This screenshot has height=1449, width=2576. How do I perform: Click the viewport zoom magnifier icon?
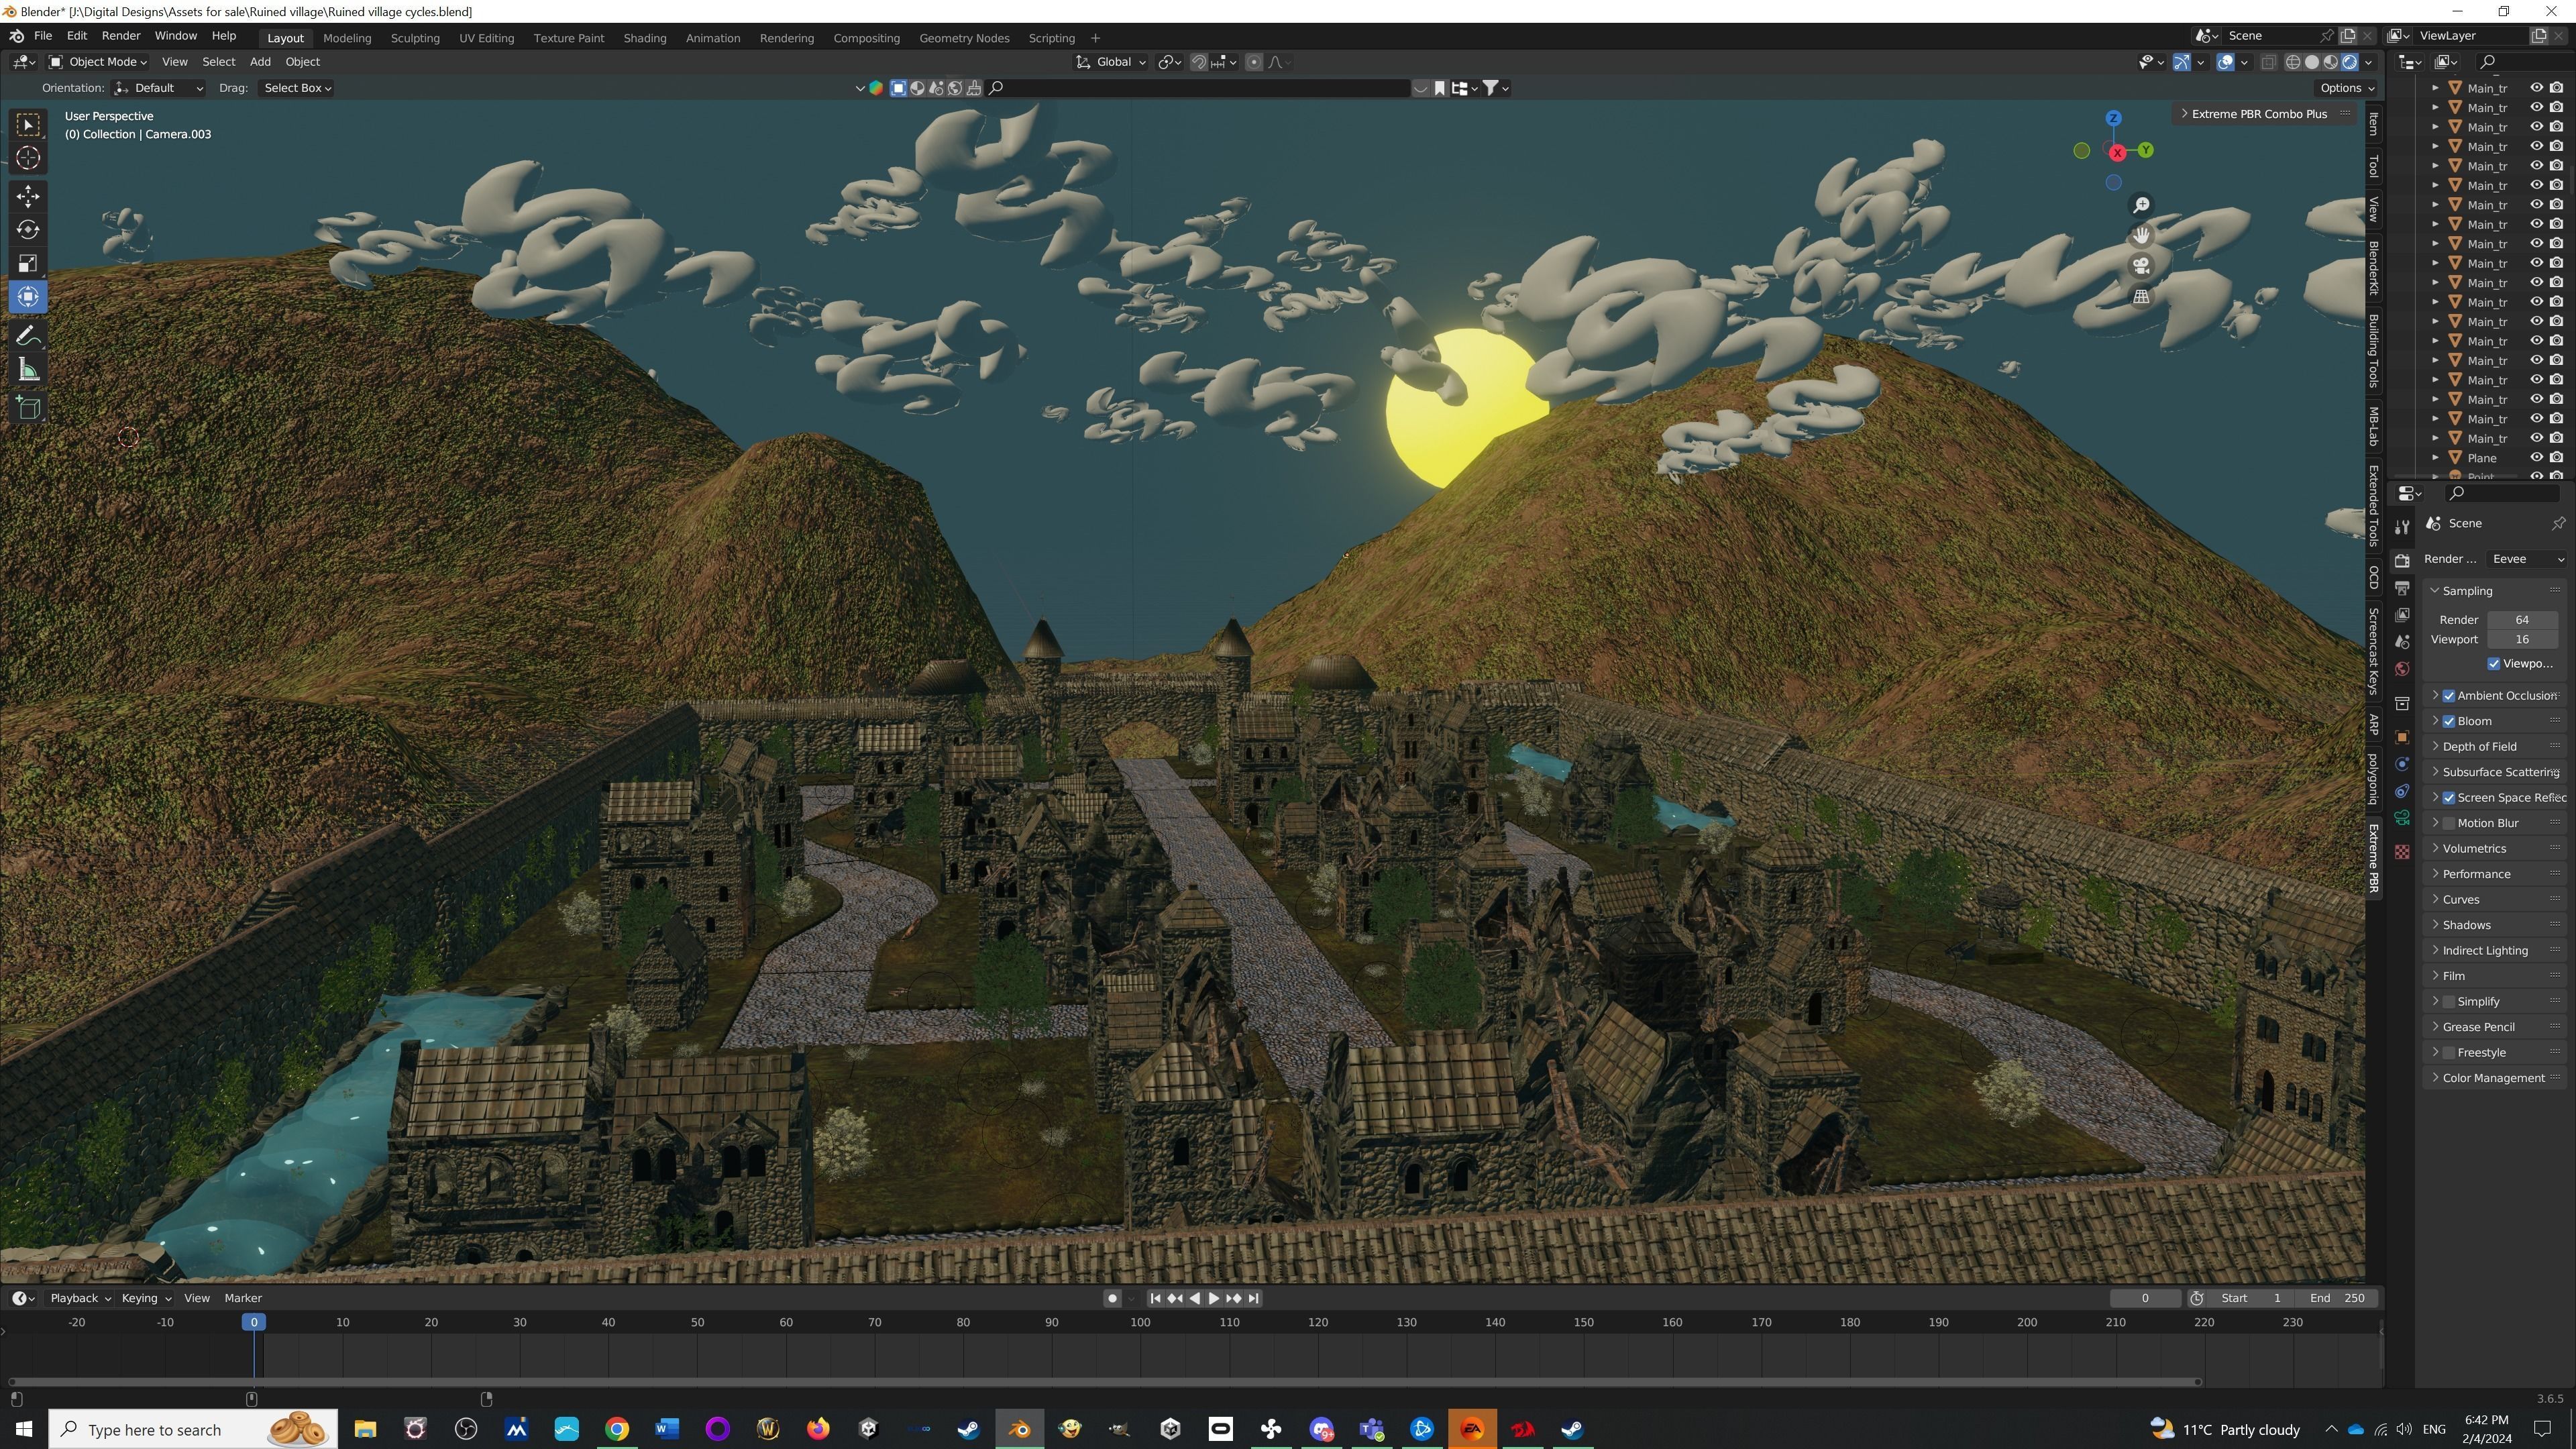click(2141, 205)
